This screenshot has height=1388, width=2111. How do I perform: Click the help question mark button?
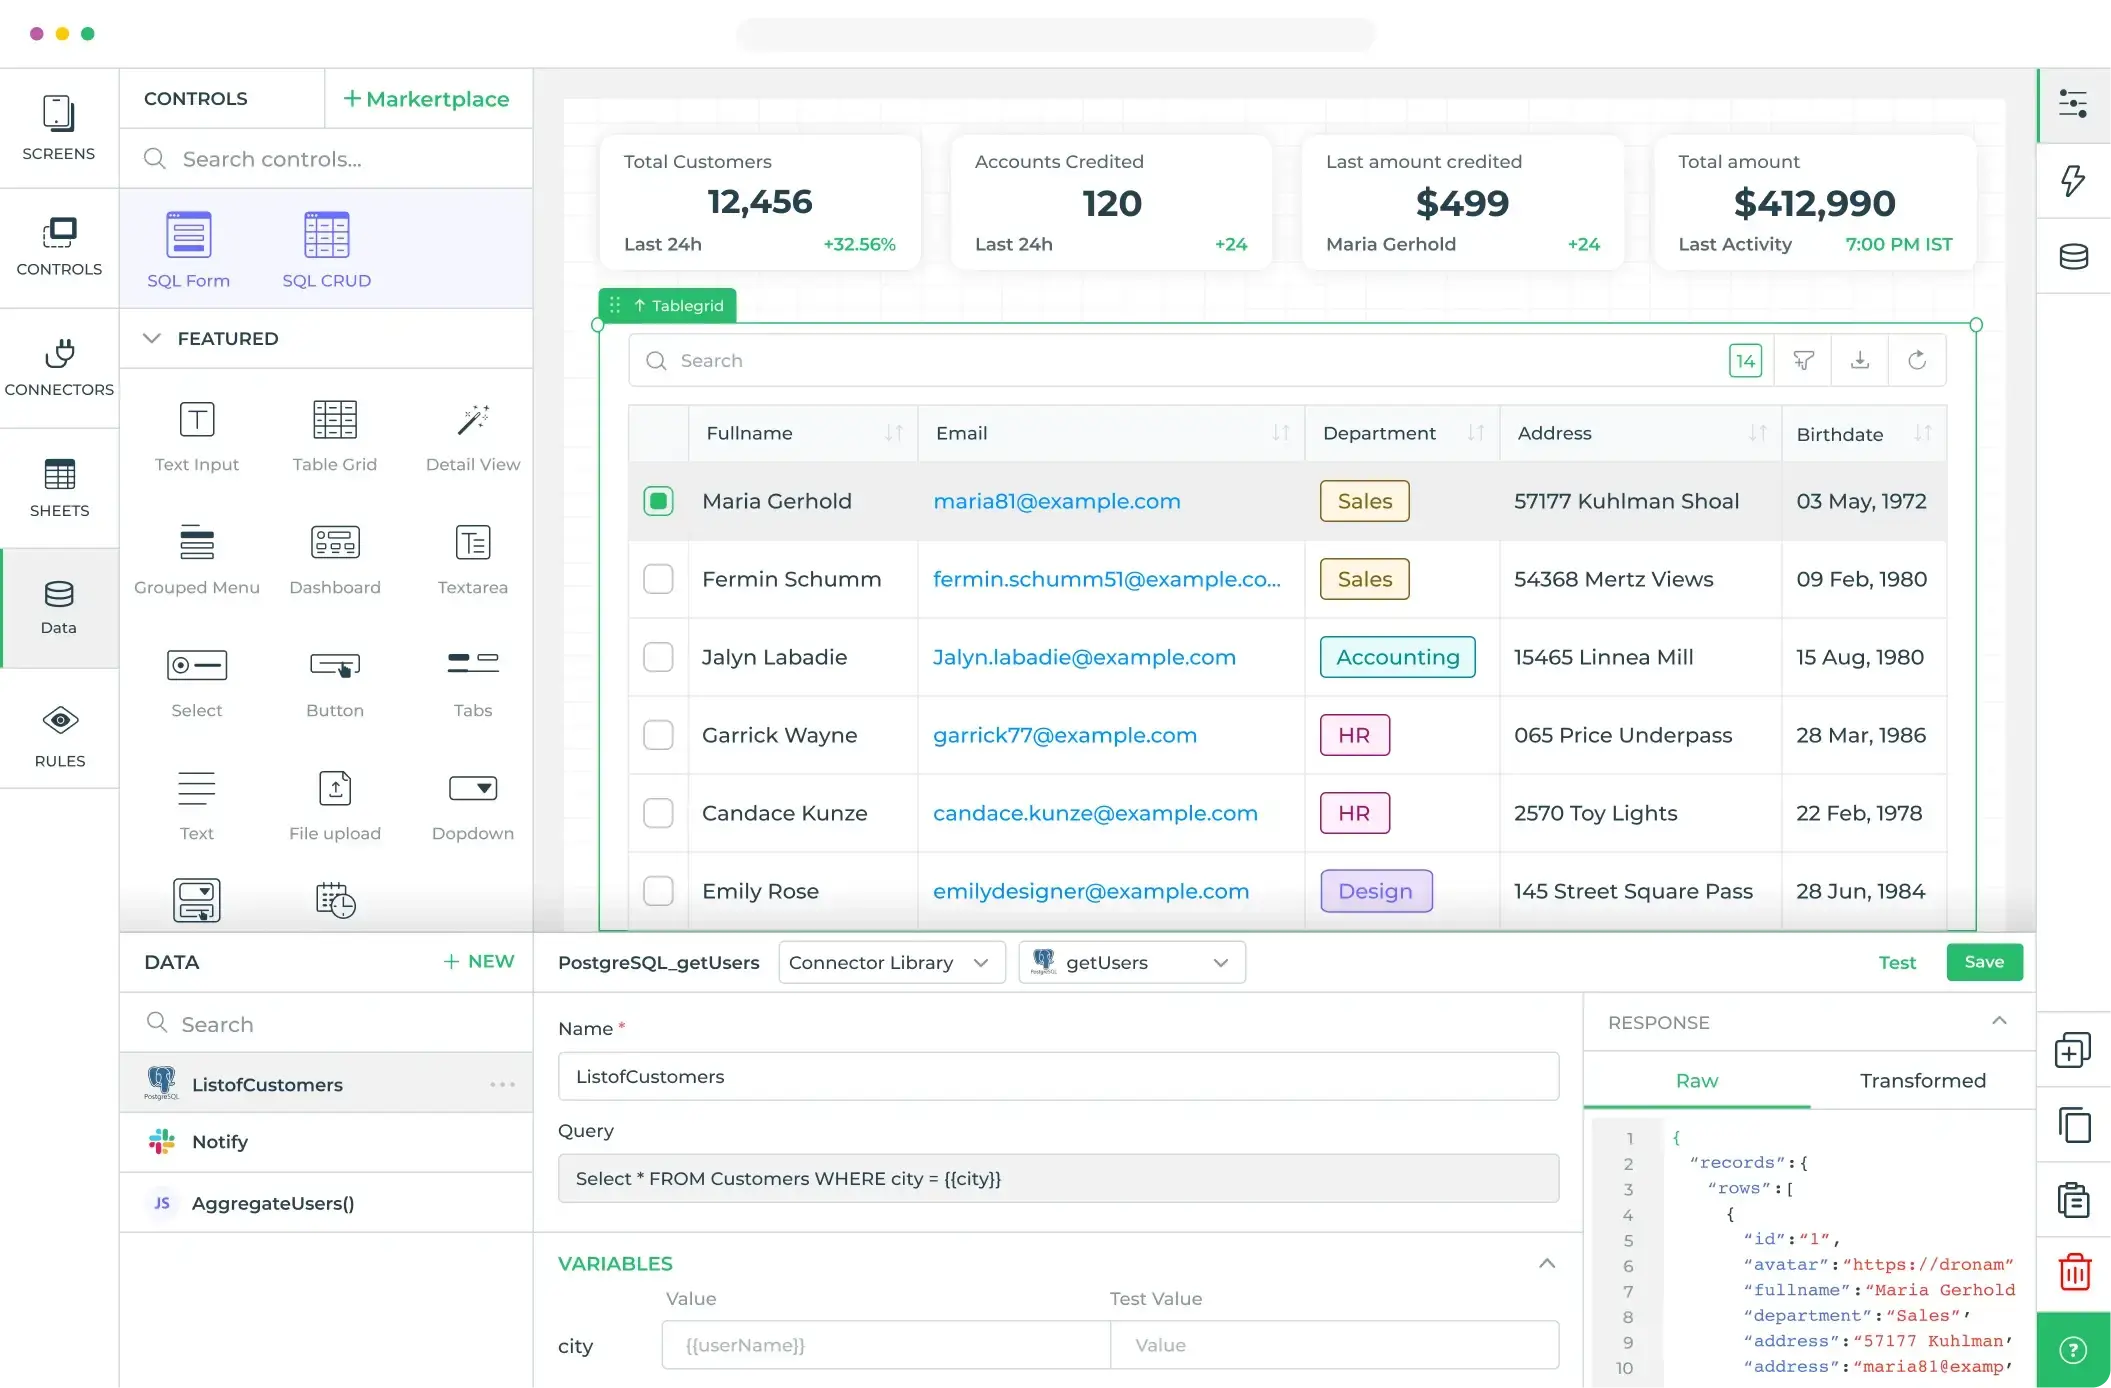[2072, 1348]
